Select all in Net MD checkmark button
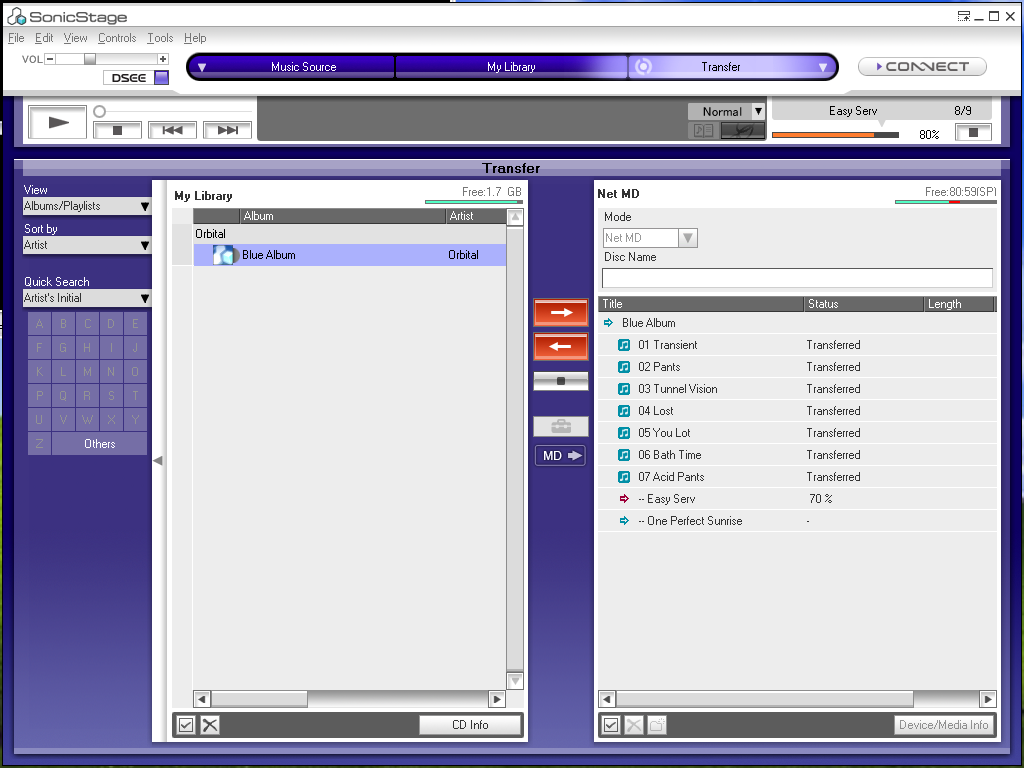The height and width of the screenshot is (768, 1024). pyautogui.click(x=611, y=725)
